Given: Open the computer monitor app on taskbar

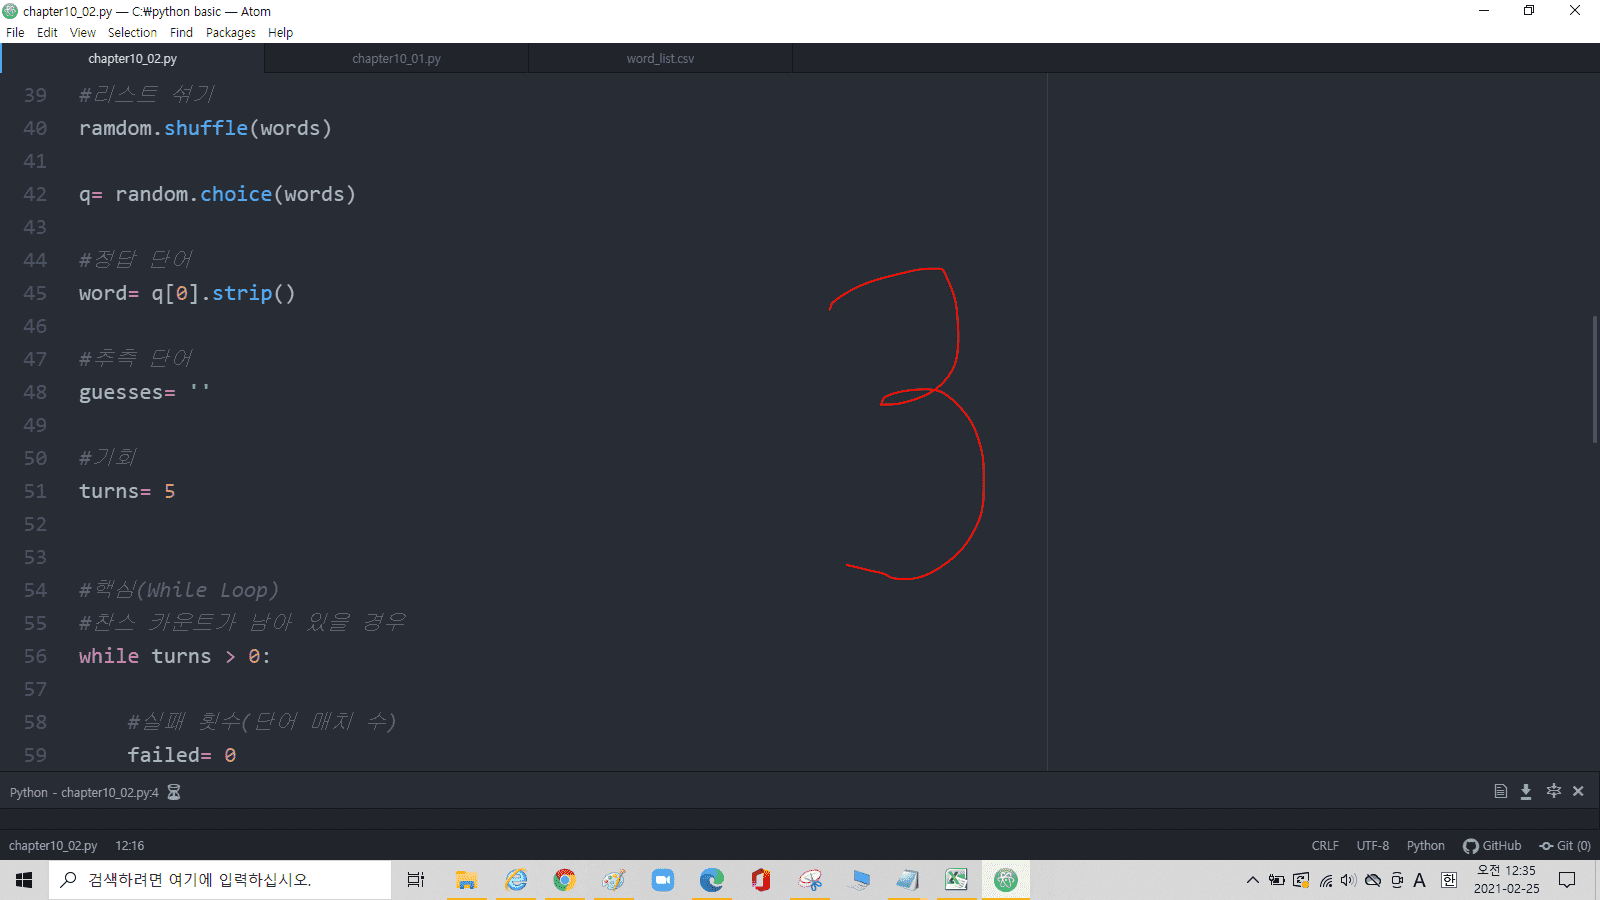Looking at the screenshot, I should tap(859, 880).
